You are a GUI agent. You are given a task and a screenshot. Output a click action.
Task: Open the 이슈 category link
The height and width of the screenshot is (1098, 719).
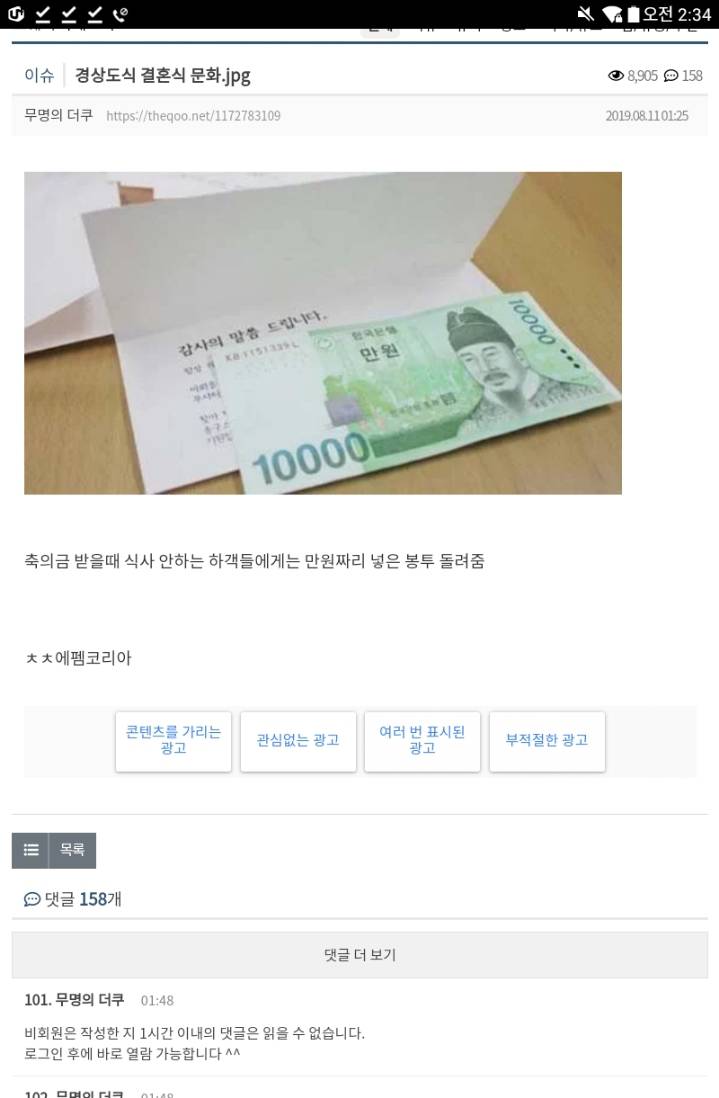[x=39, y=75]
